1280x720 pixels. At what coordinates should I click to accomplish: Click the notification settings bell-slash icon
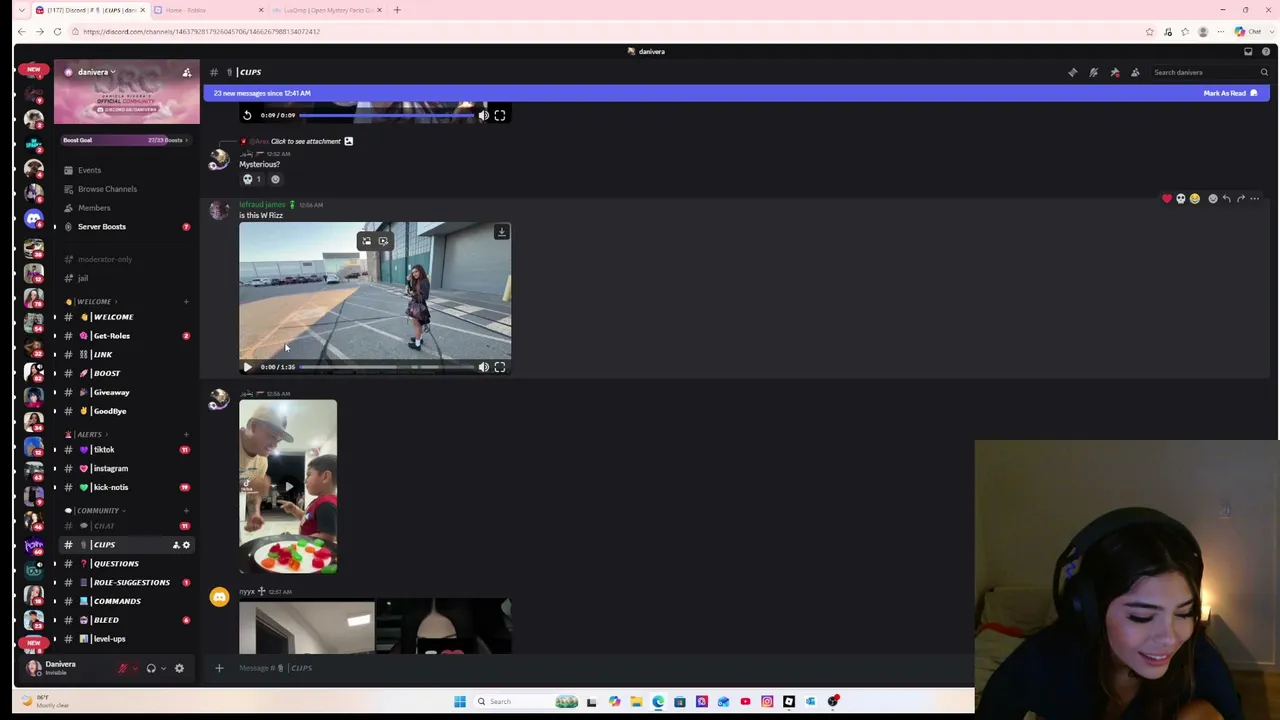tap(1094, 72)
